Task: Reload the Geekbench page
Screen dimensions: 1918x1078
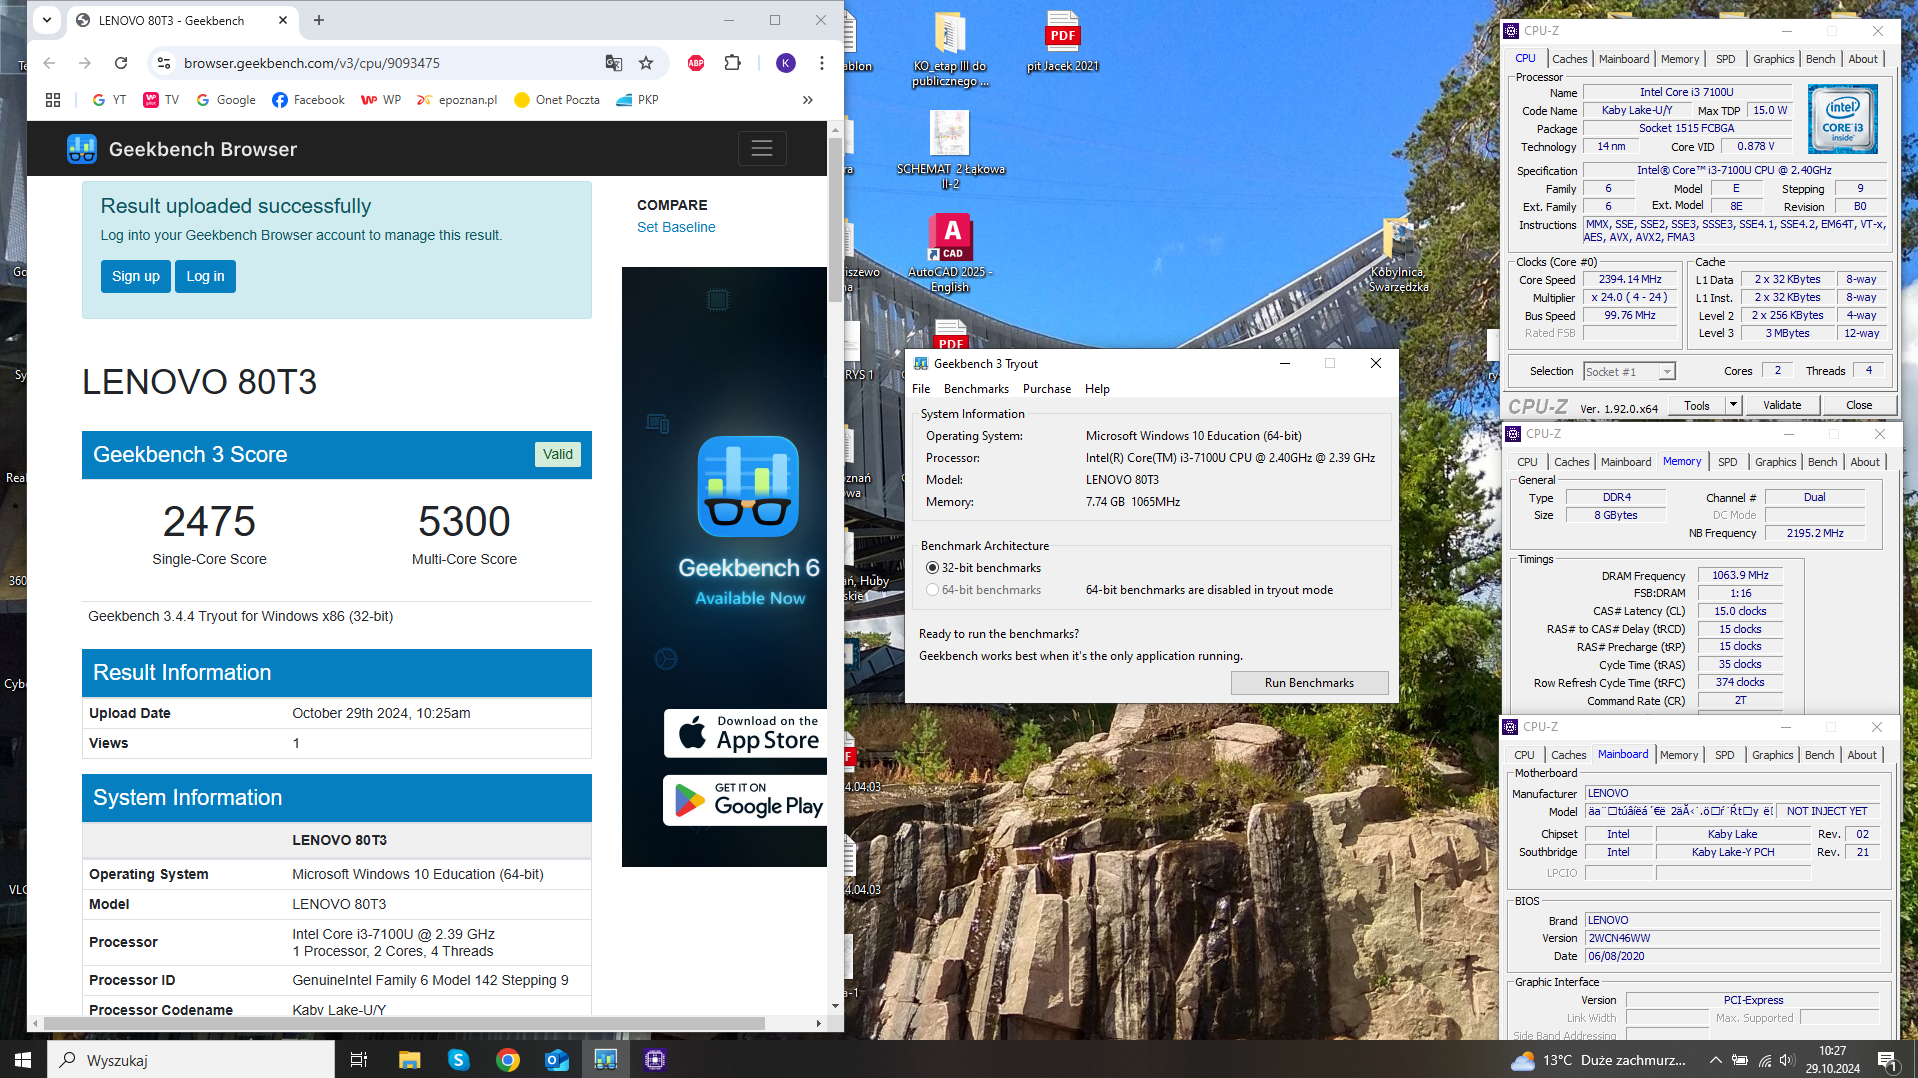Action: point(121,63)
